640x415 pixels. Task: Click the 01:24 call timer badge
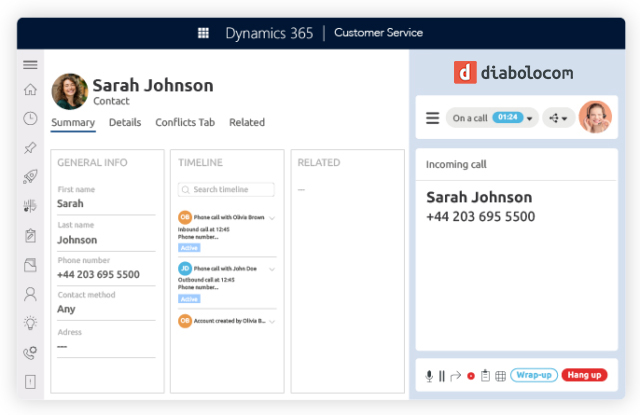[x=508, y=118]
